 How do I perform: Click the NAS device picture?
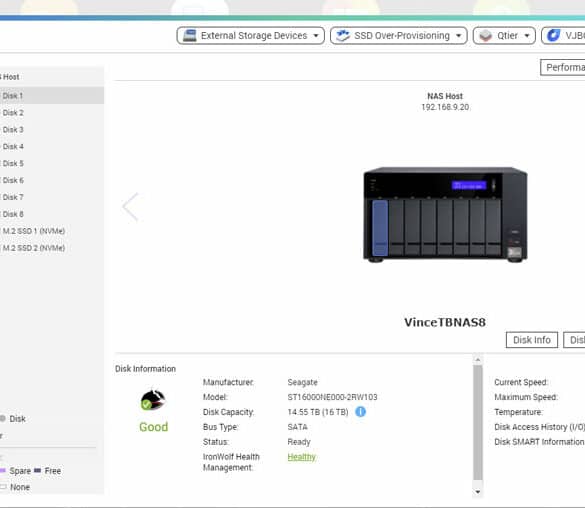[x=445, y=214]
